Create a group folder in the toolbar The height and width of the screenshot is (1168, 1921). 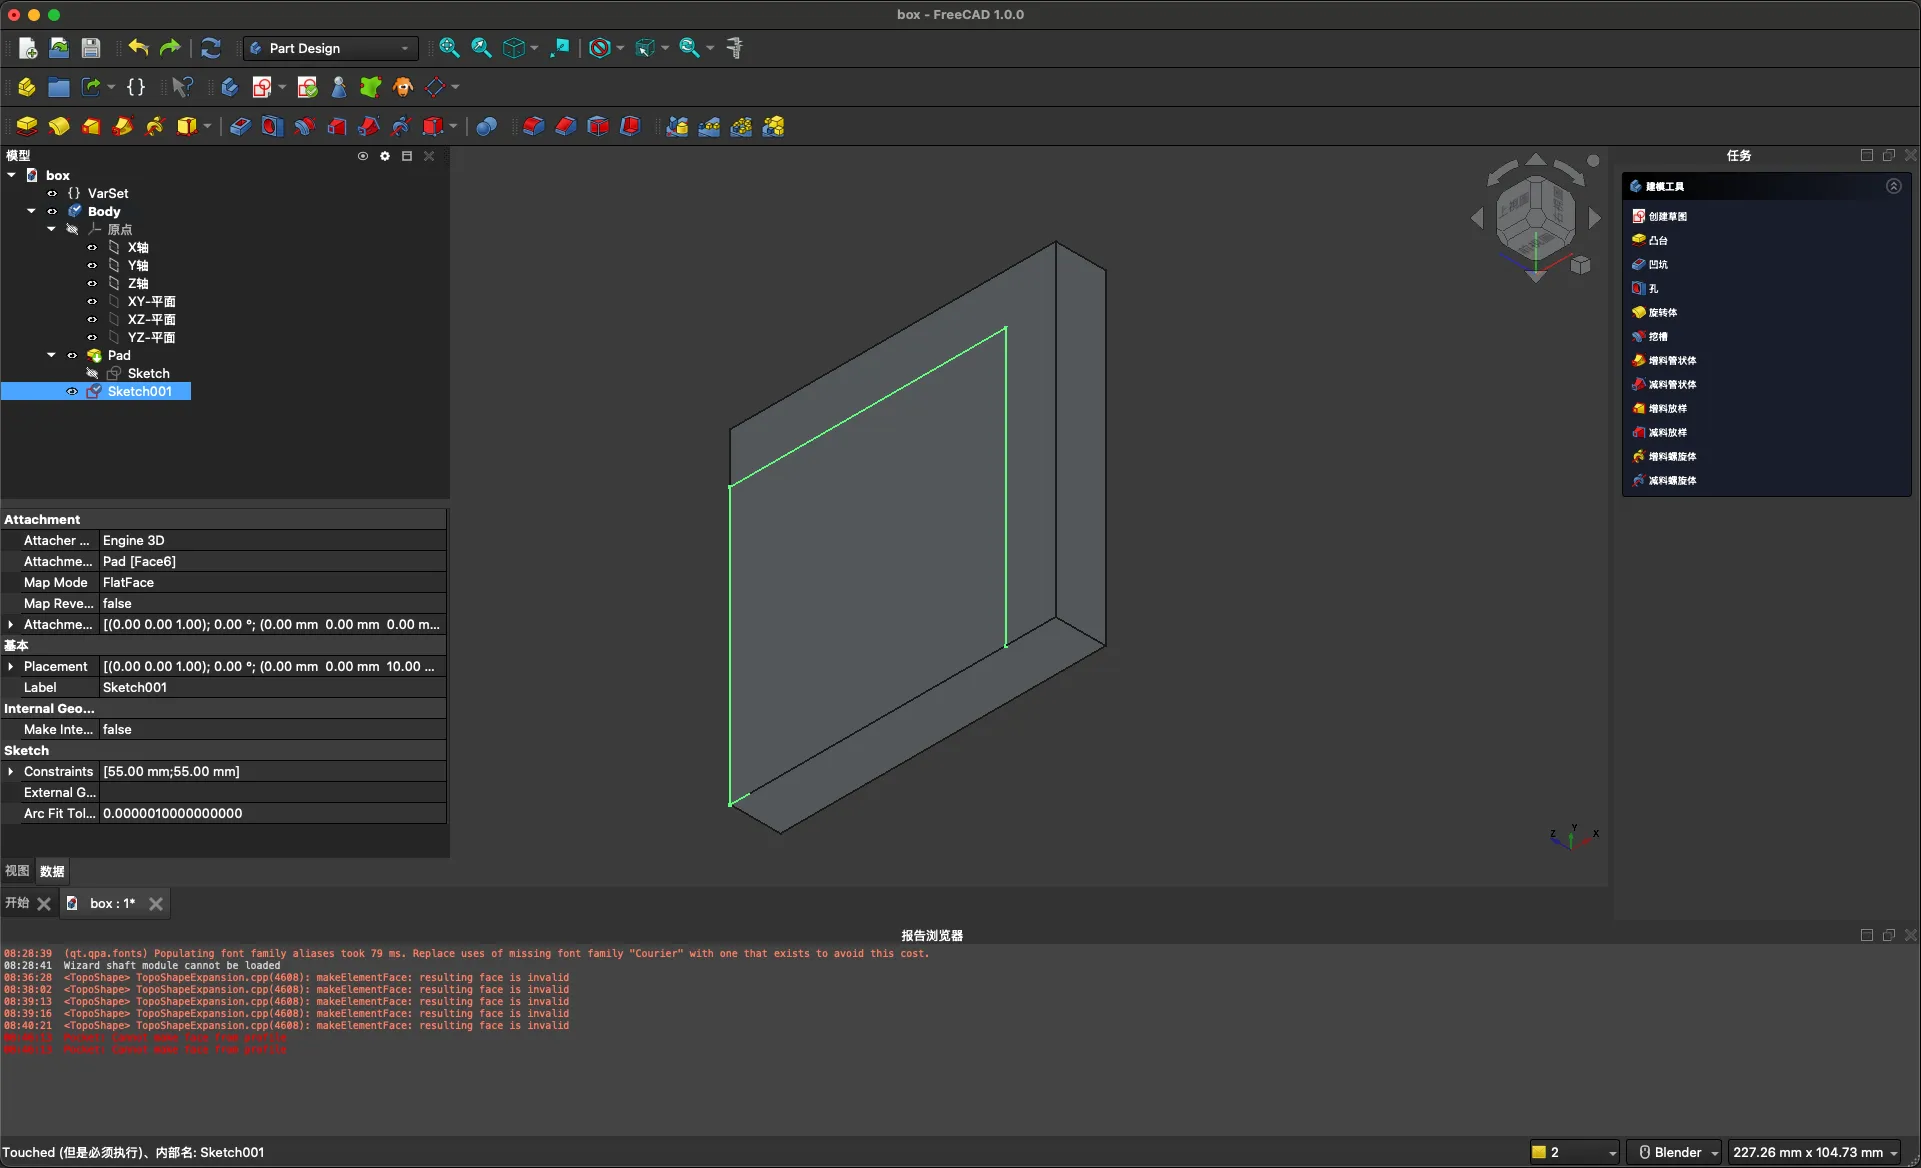click(x=59, y=87)
